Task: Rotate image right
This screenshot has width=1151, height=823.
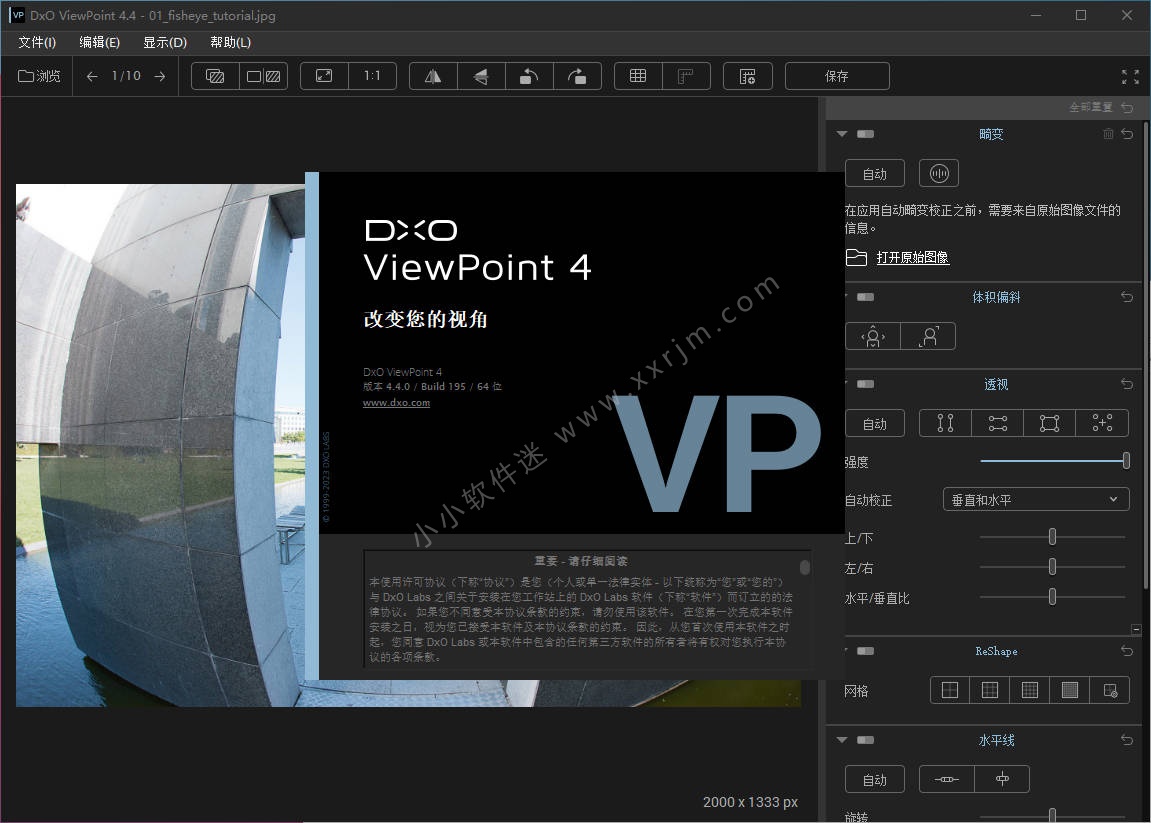Action: click(x=578, y=76)
